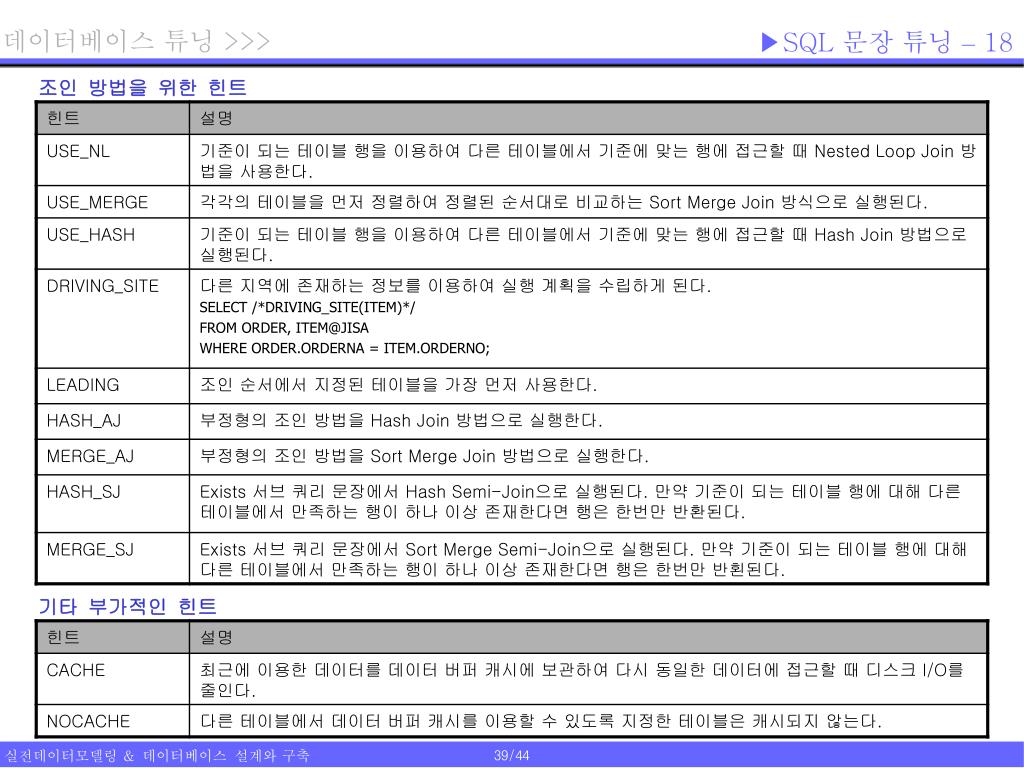Select the heading 조인 방법을 위한 힌트
This screenshot has height=768, width=1024.
coord(142,87)
